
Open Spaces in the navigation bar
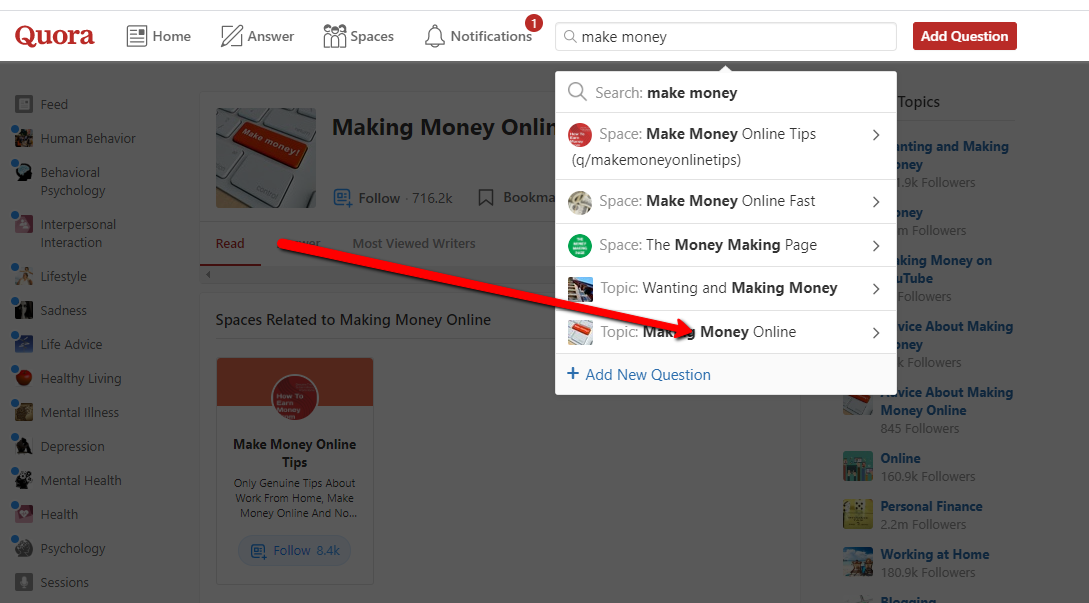(x=358, y=36)
